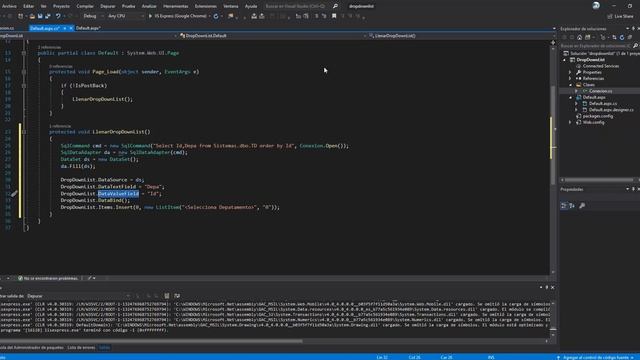
Task: Collapse the Default class outlining toggle
Action: [24, 53]
